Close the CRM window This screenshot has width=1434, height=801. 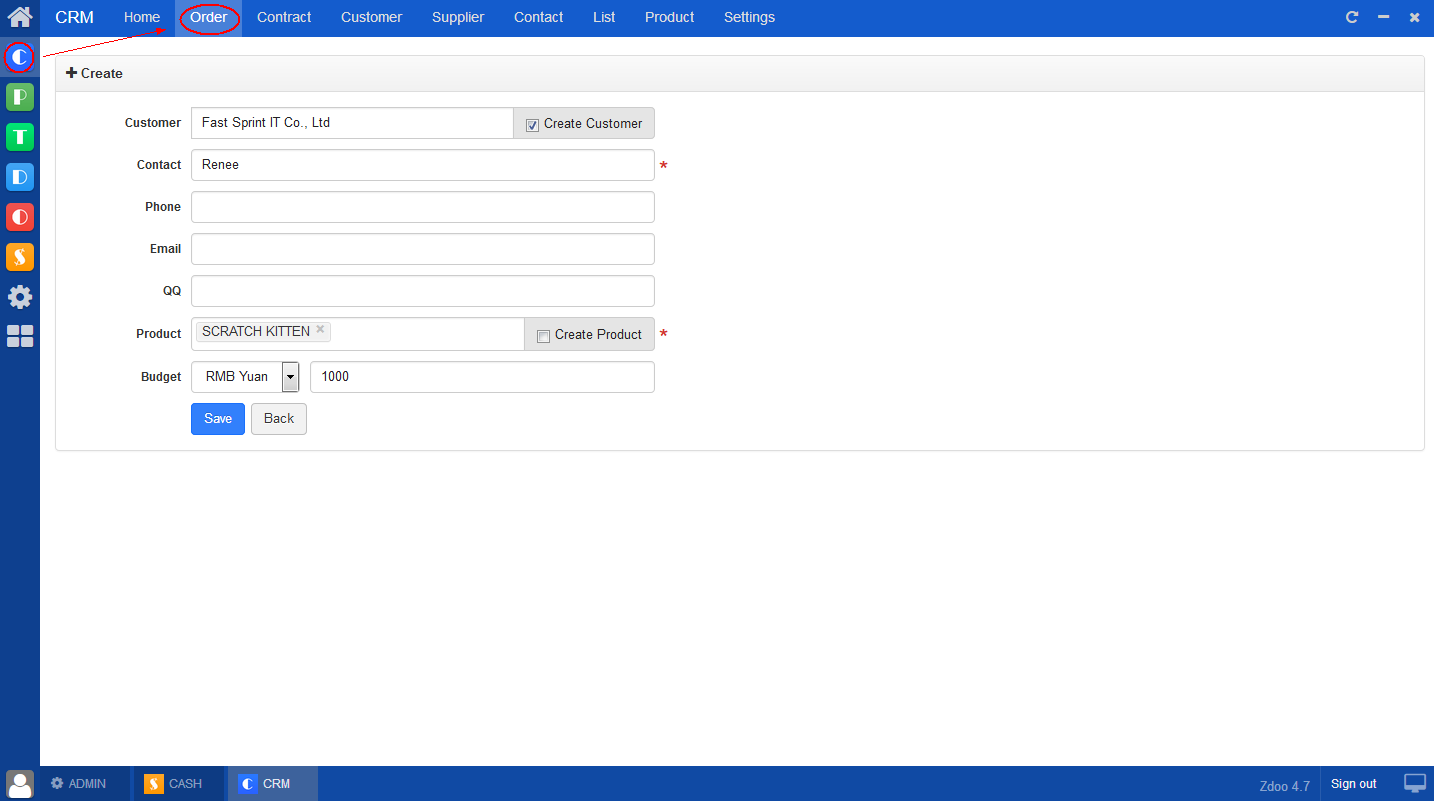1414,17
